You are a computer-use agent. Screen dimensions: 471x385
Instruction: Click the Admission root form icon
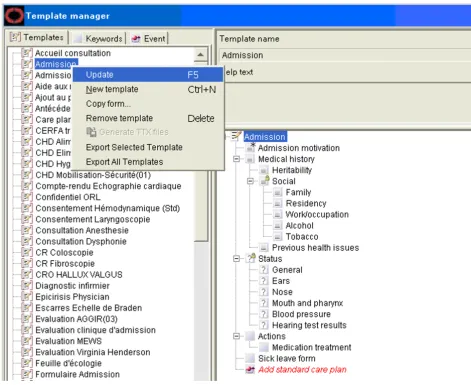point(236,136)
